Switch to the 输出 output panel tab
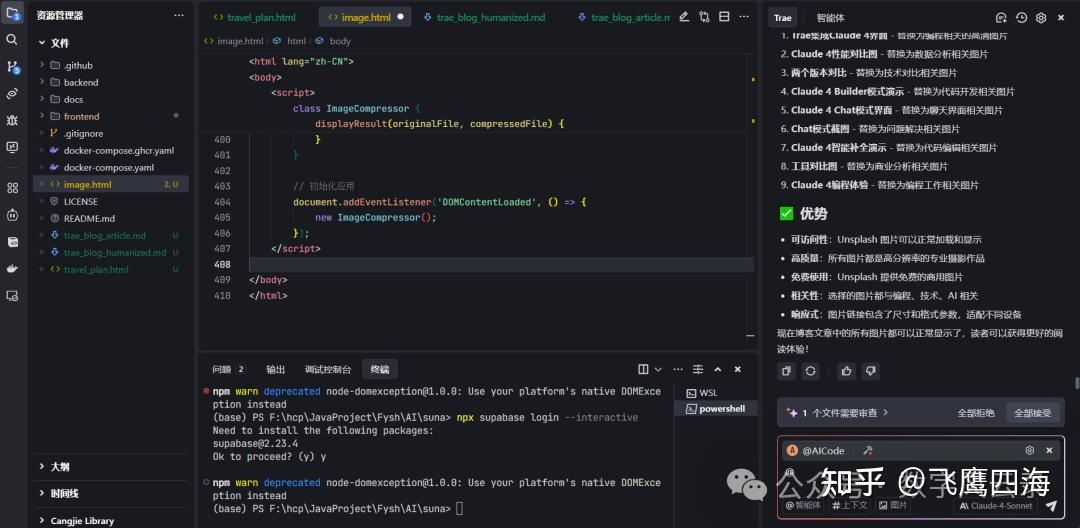Image resolution: width=1080 pixels, height=528 pixels. [275, 369]
